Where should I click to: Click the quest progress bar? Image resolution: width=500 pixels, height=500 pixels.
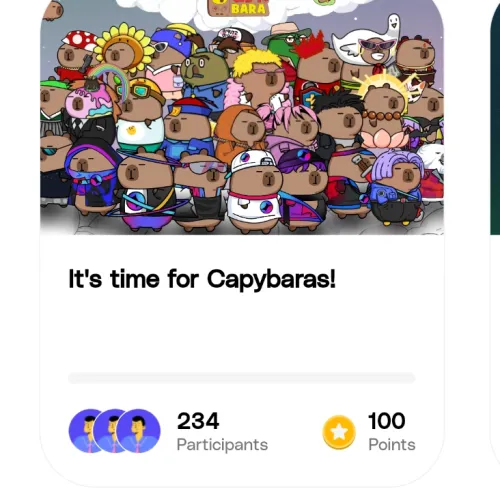tap(241, 378)
